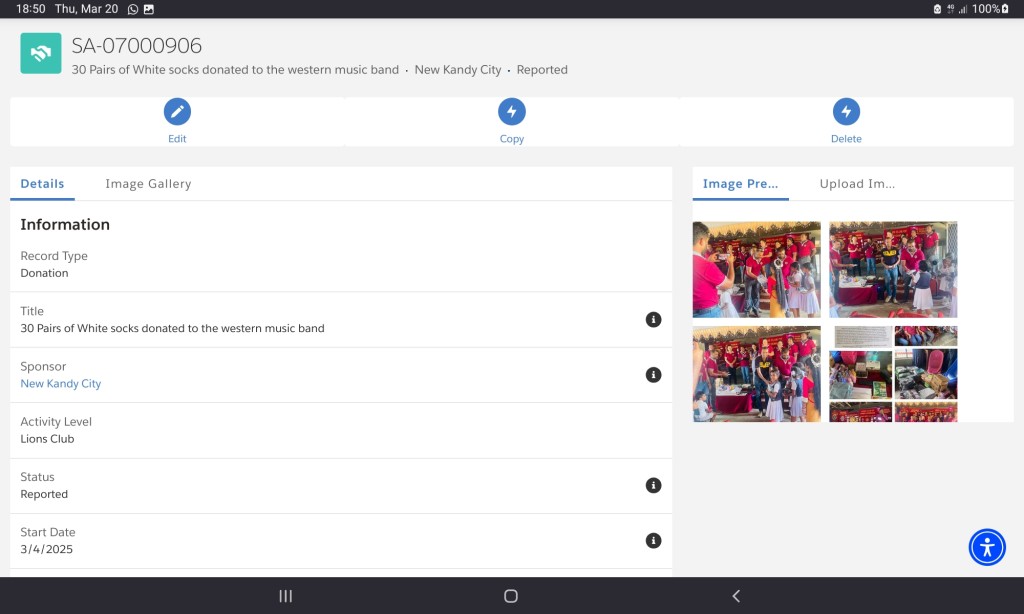The image size is (1024, 614).
Task: Tap Android recent apps button
Action: point(285,596)
